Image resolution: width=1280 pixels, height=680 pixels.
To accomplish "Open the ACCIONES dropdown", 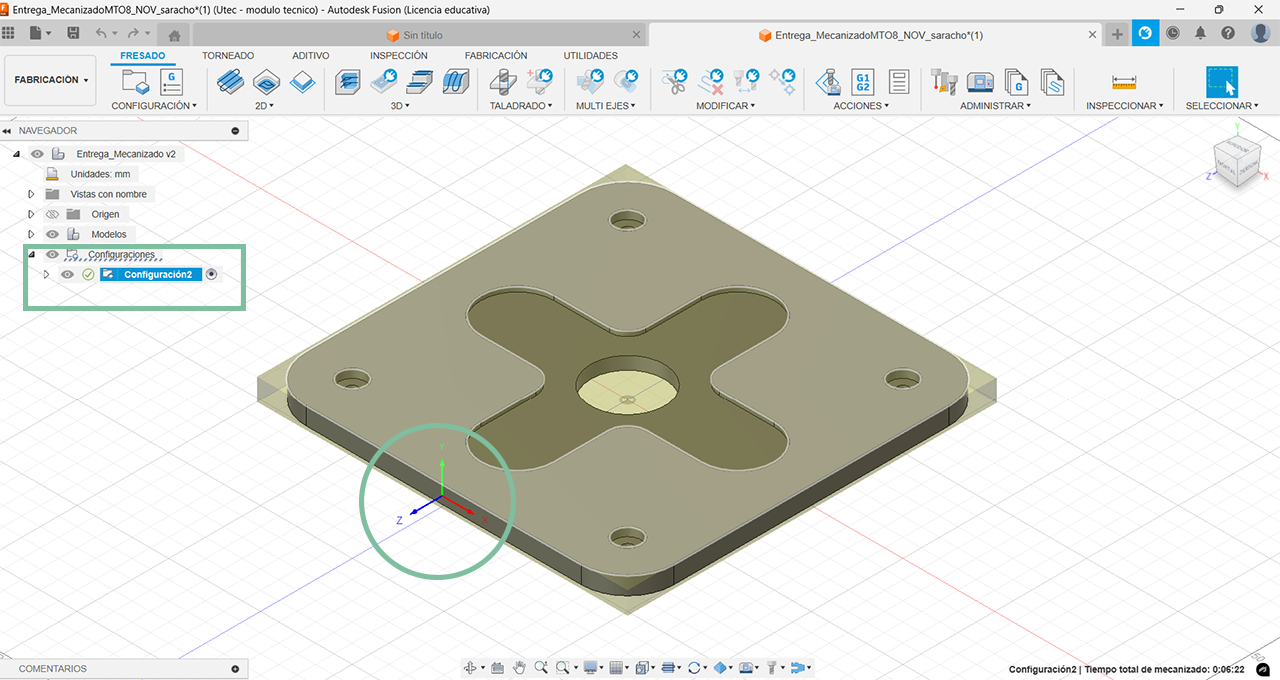I will (x=861, y=105).
